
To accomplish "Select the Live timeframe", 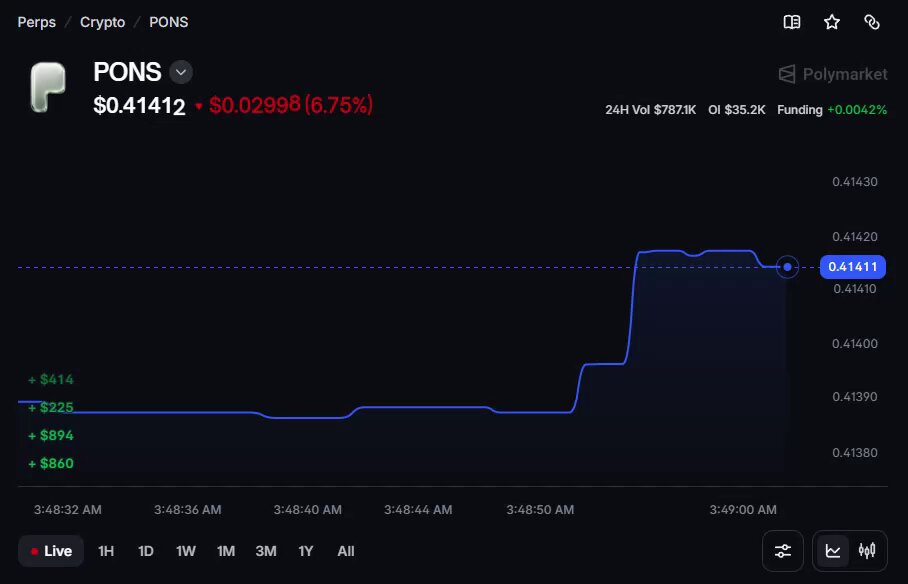I will (x=51, y=551).
